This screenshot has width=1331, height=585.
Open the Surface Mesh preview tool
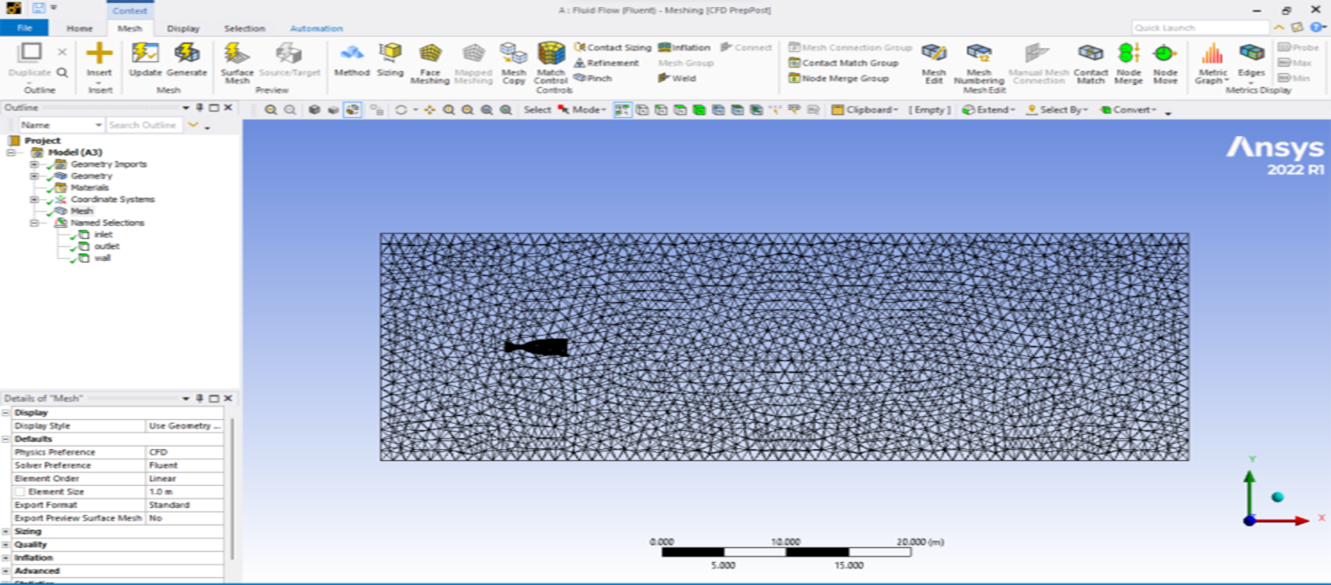pos(237,62)
